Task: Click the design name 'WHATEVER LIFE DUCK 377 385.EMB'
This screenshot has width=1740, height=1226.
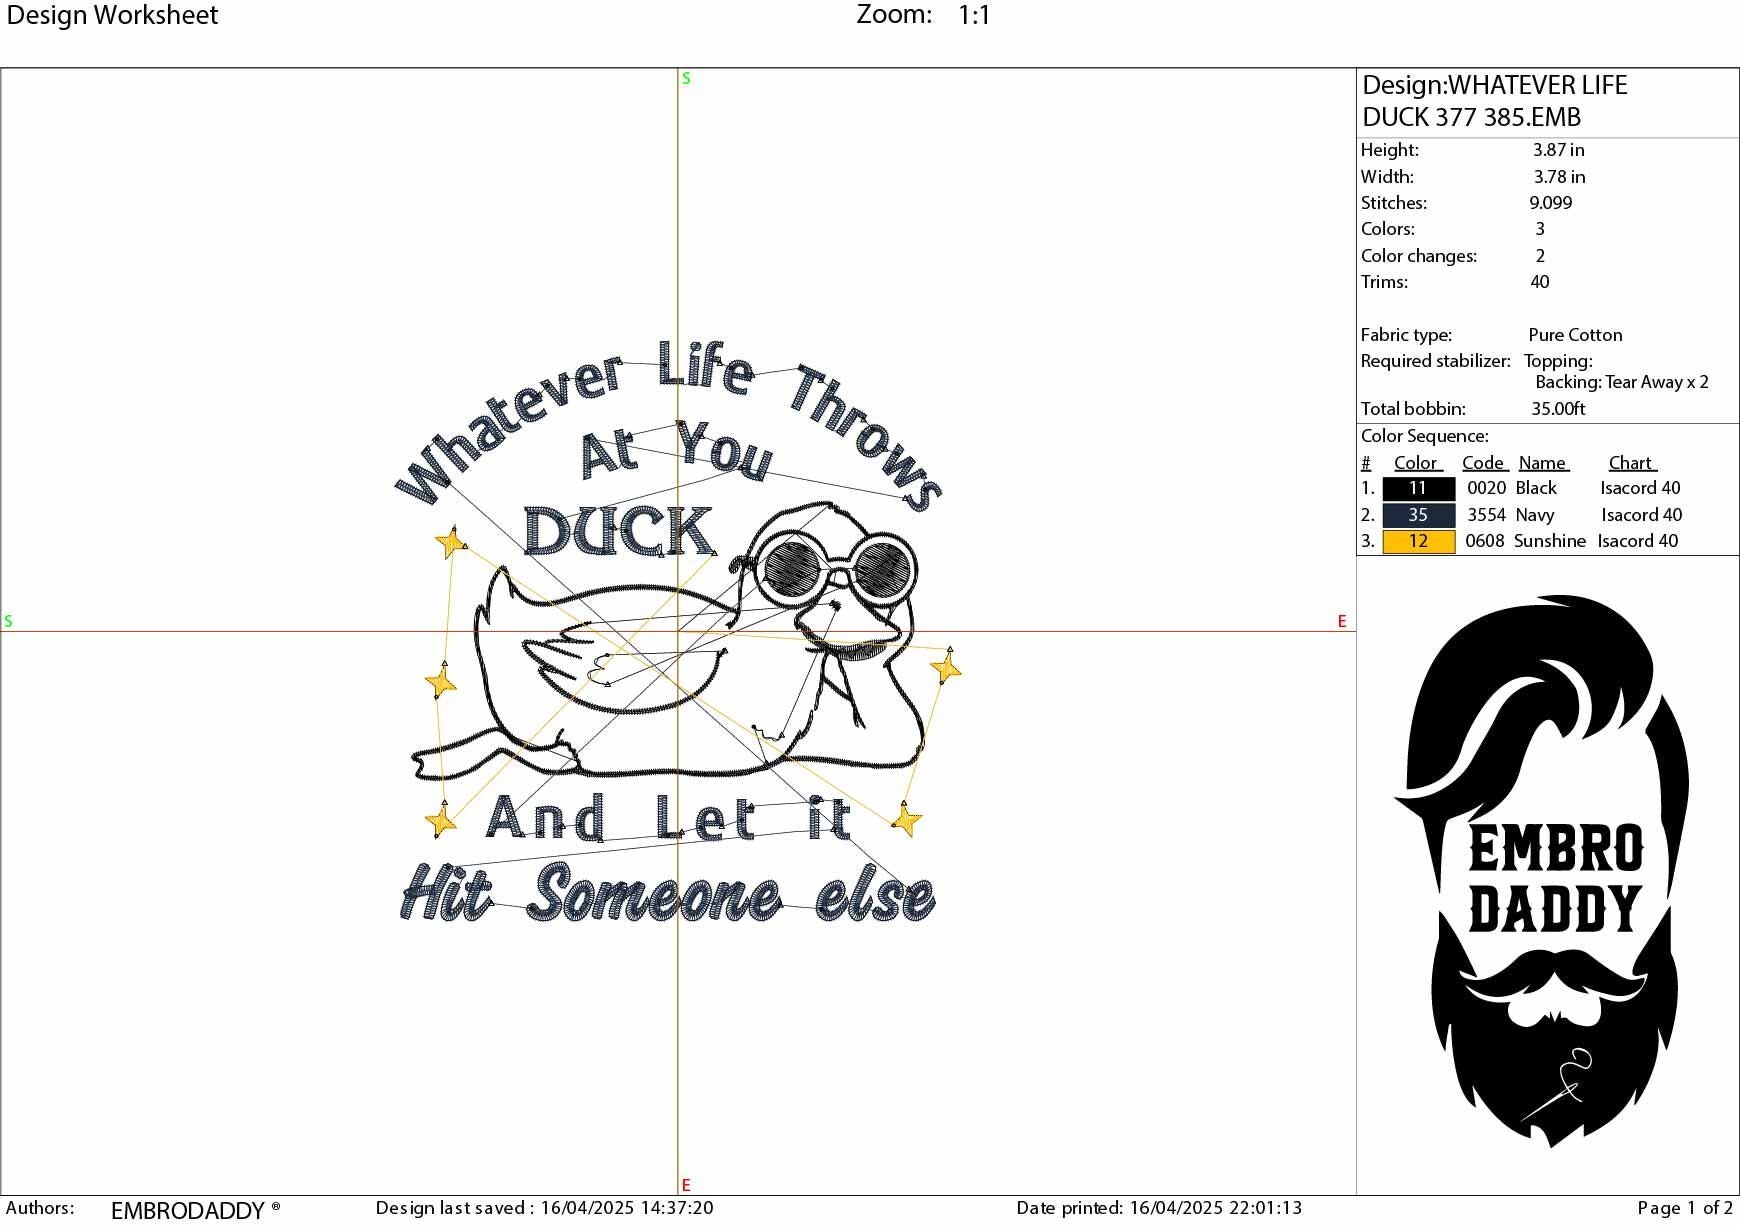Action: (x=1494, y=101)
